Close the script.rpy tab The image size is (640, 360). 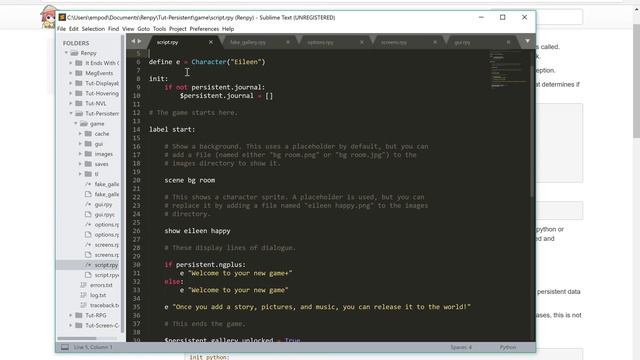211,42
